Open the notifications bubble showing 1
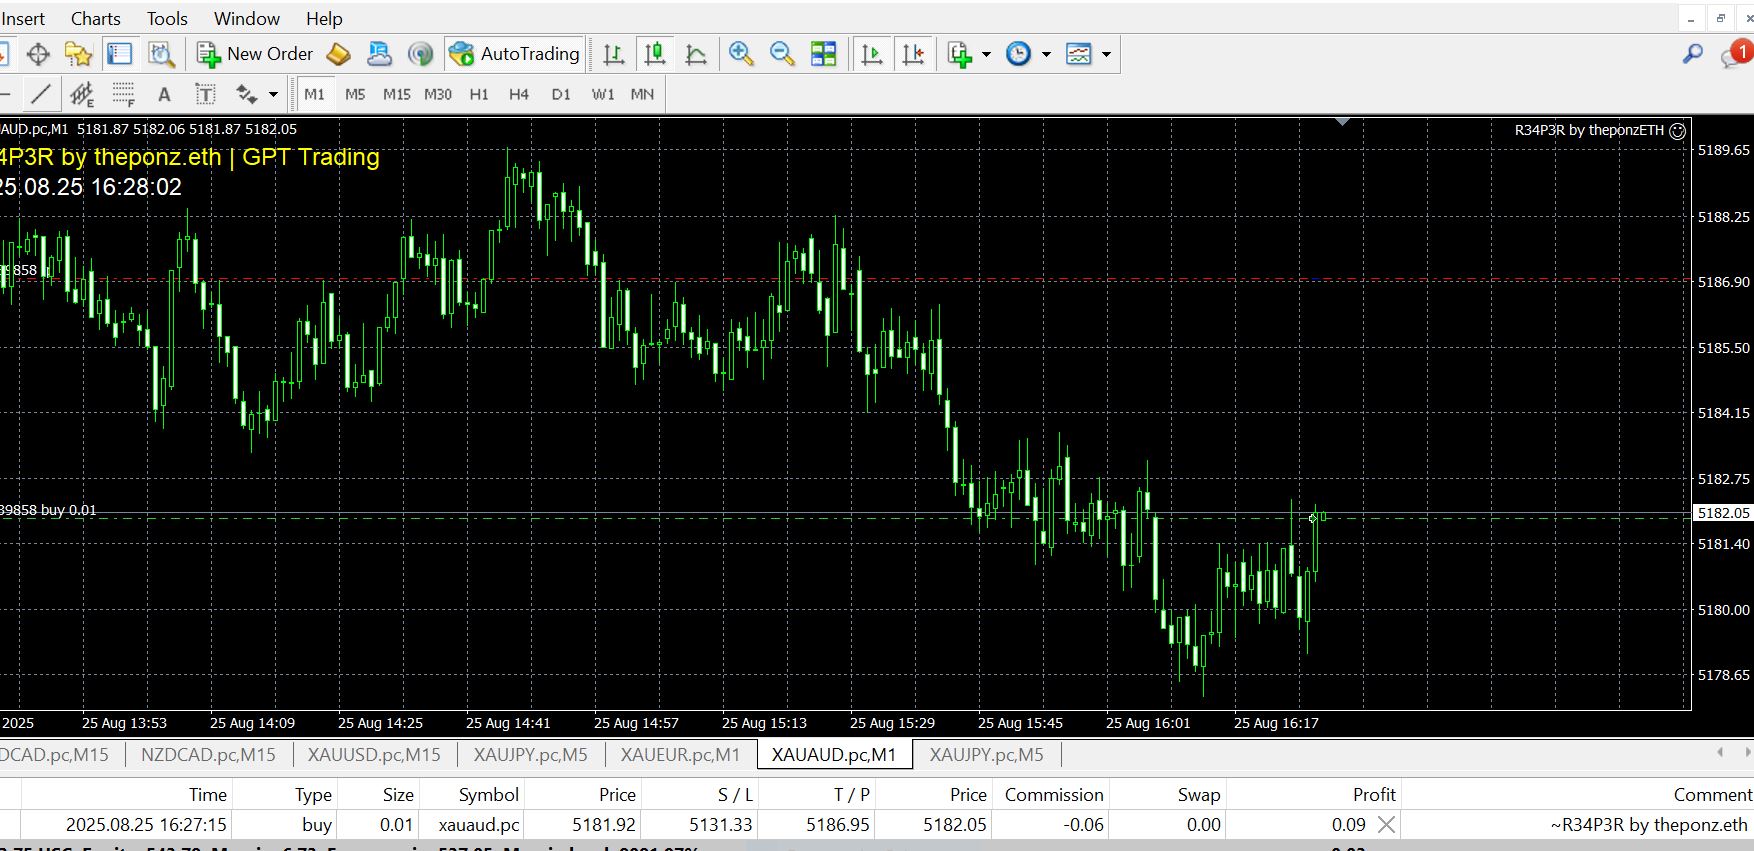Image resolution: width=1754 pixels, height=851 pixels. pos(1737,54)
